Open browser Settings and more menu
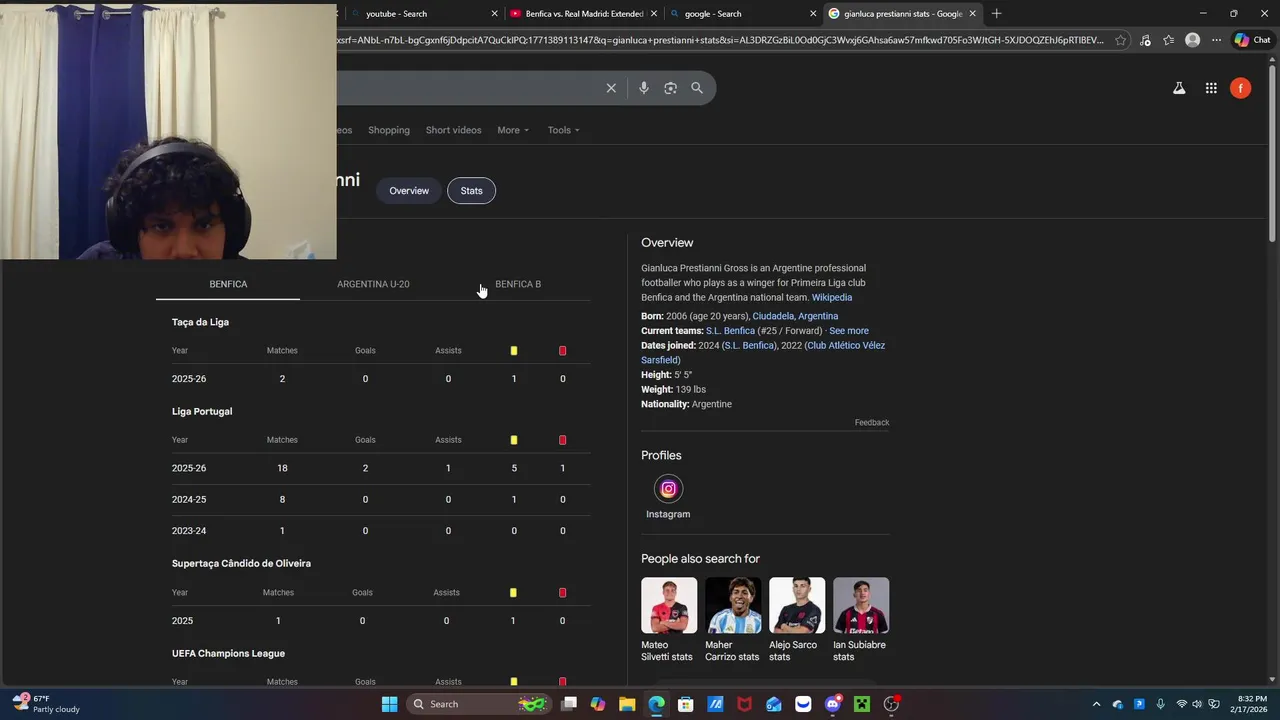Image resolution: width=1280 pixels, height=720 pixels. click(1216, 40)
